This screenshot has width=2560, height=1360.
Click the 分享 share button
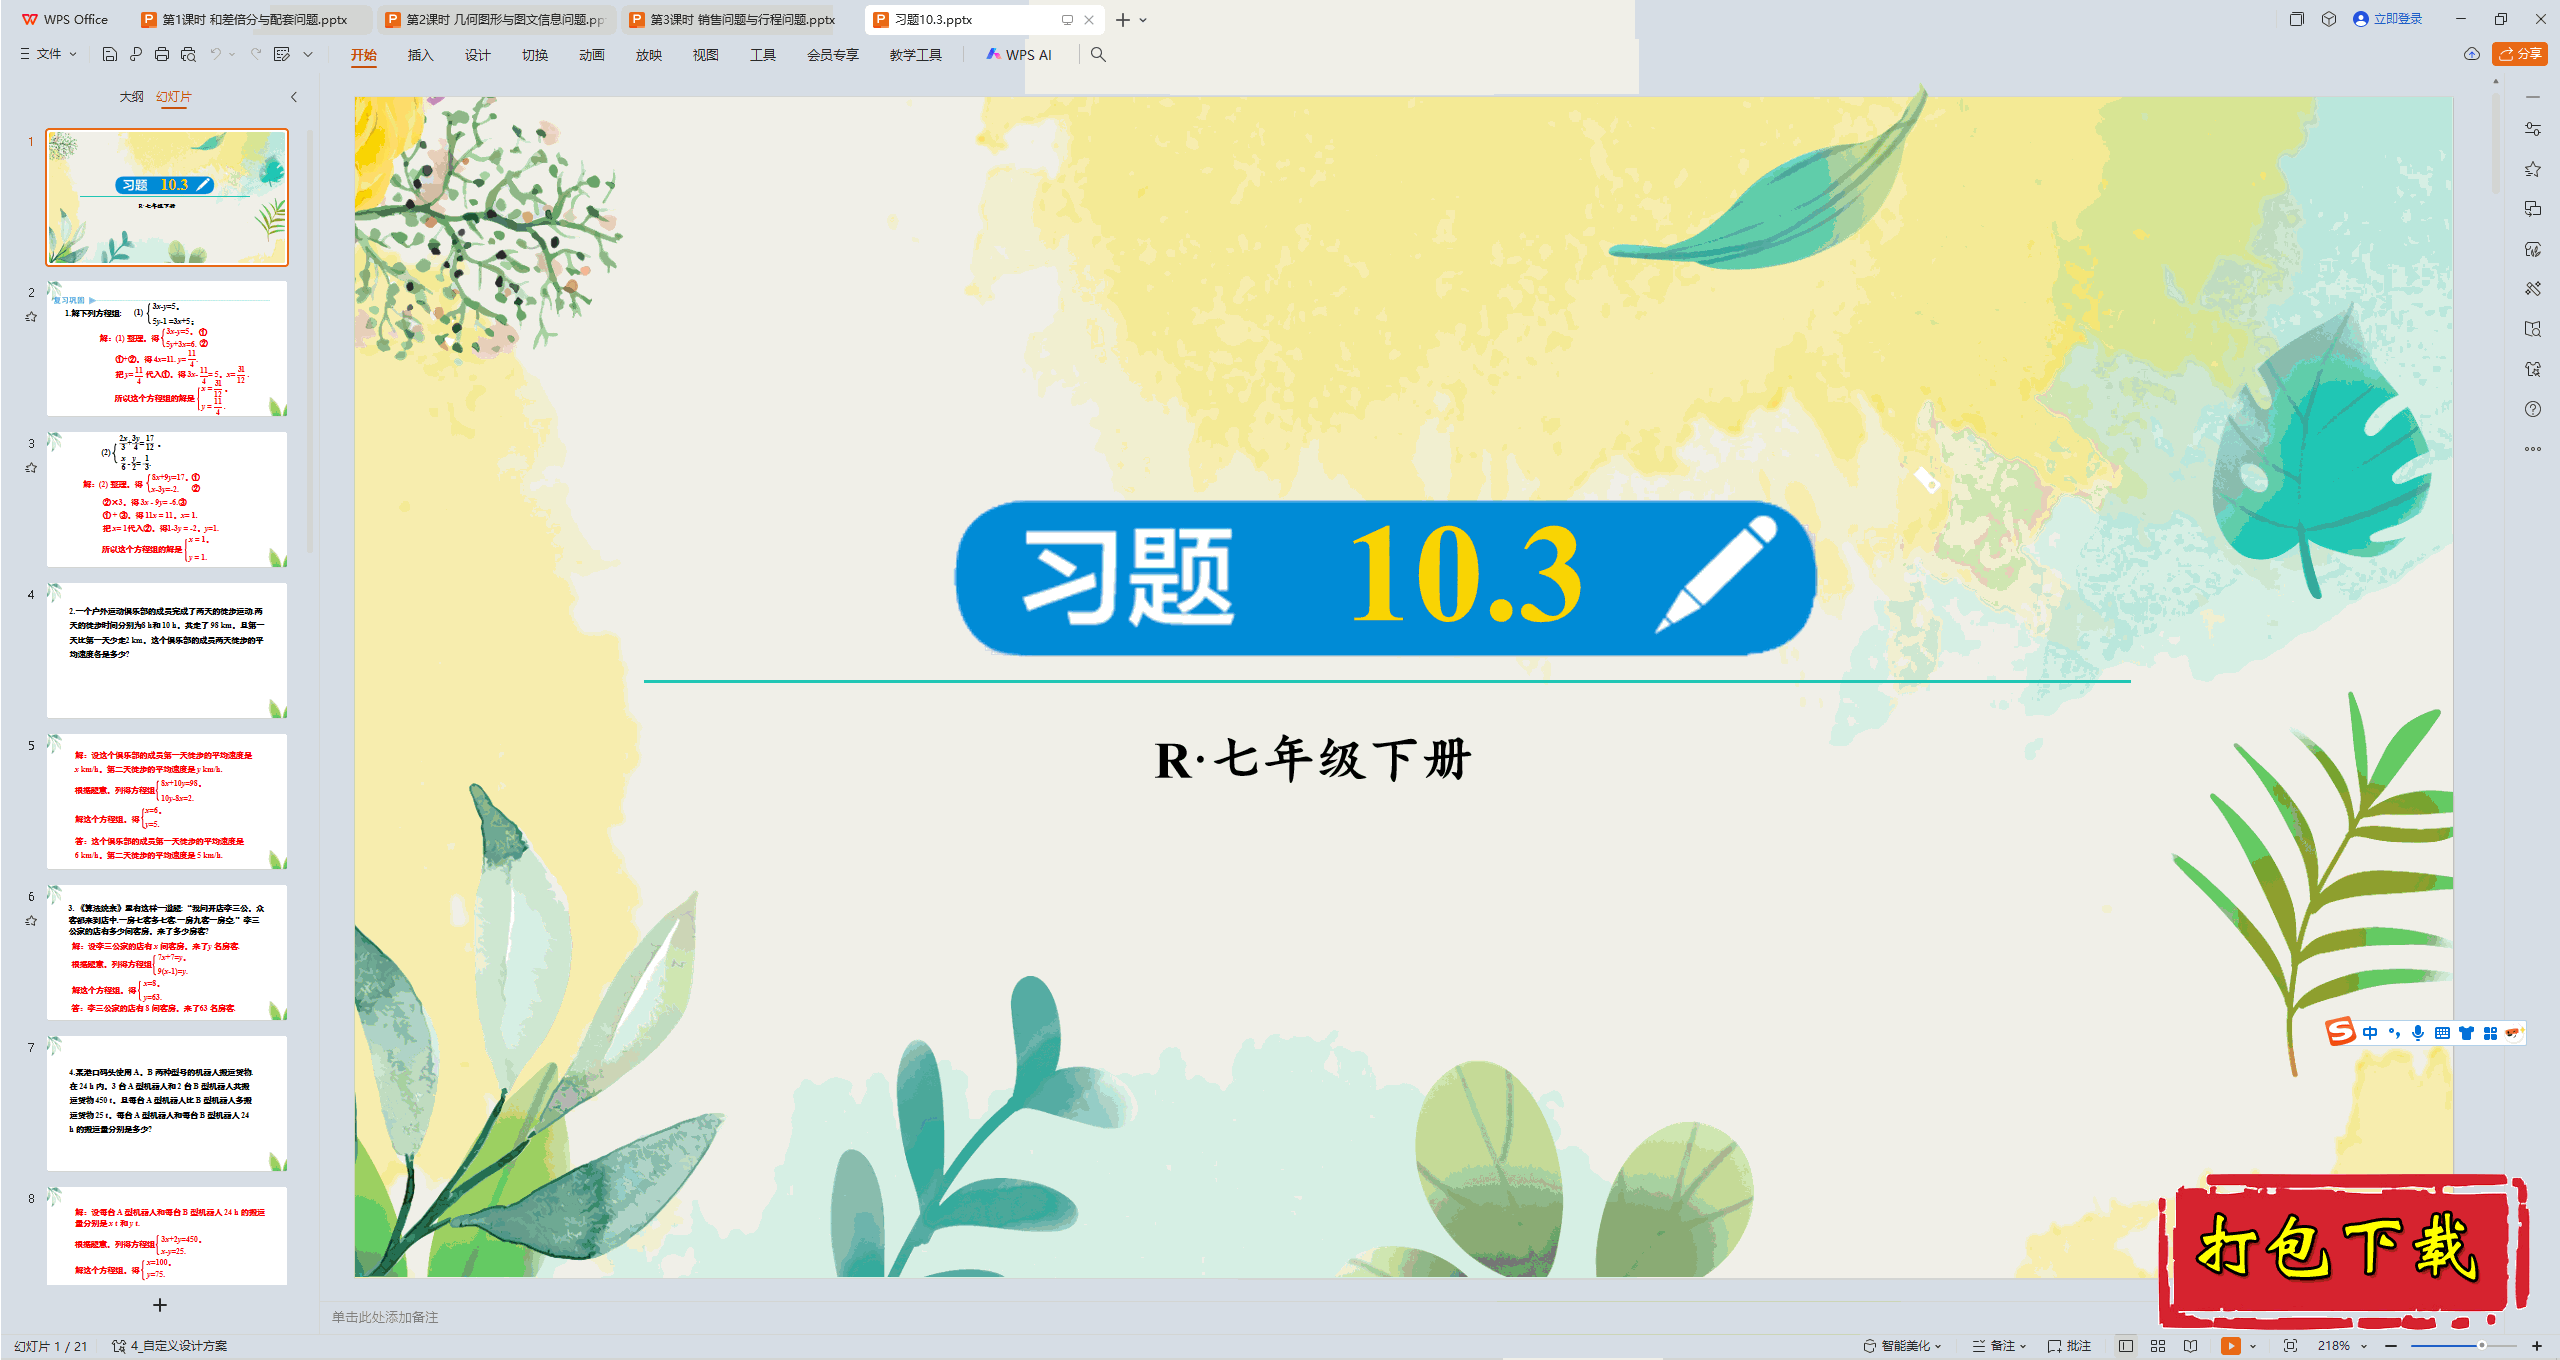pyautogui.click(x=2520, y=54)
